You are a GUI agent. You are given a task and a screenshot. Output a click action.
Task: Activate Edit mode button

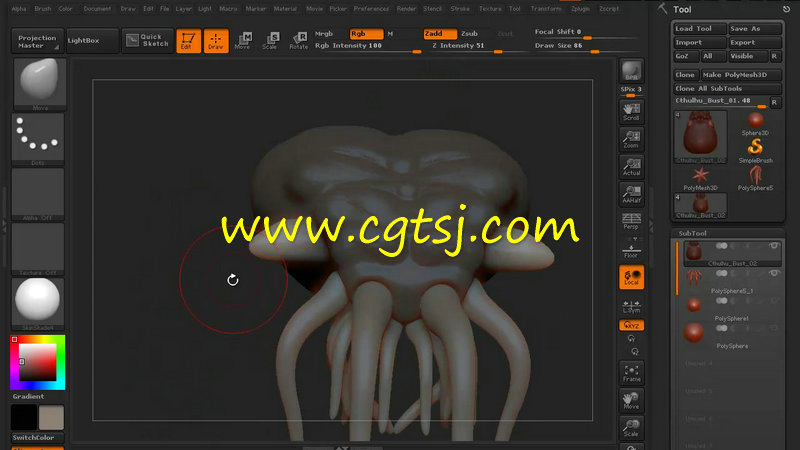click(188, 41)
